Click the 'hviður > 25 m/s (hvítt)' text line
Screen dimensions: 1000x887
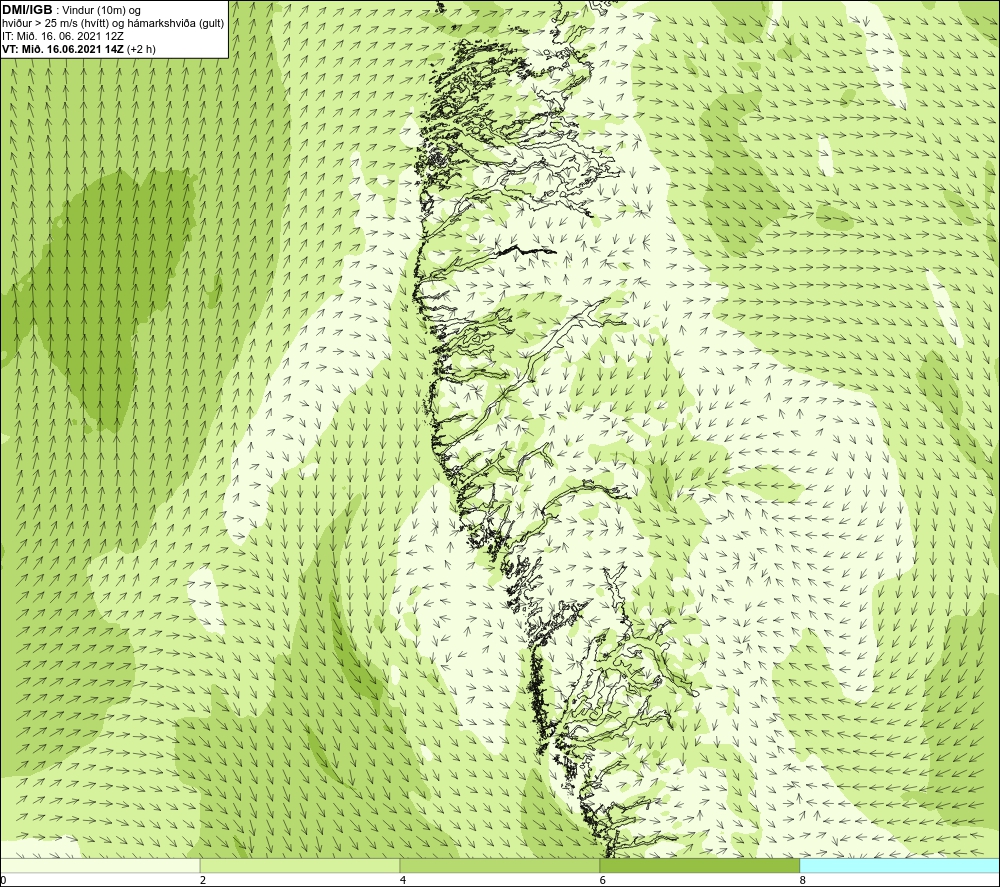tap(113, 23)
